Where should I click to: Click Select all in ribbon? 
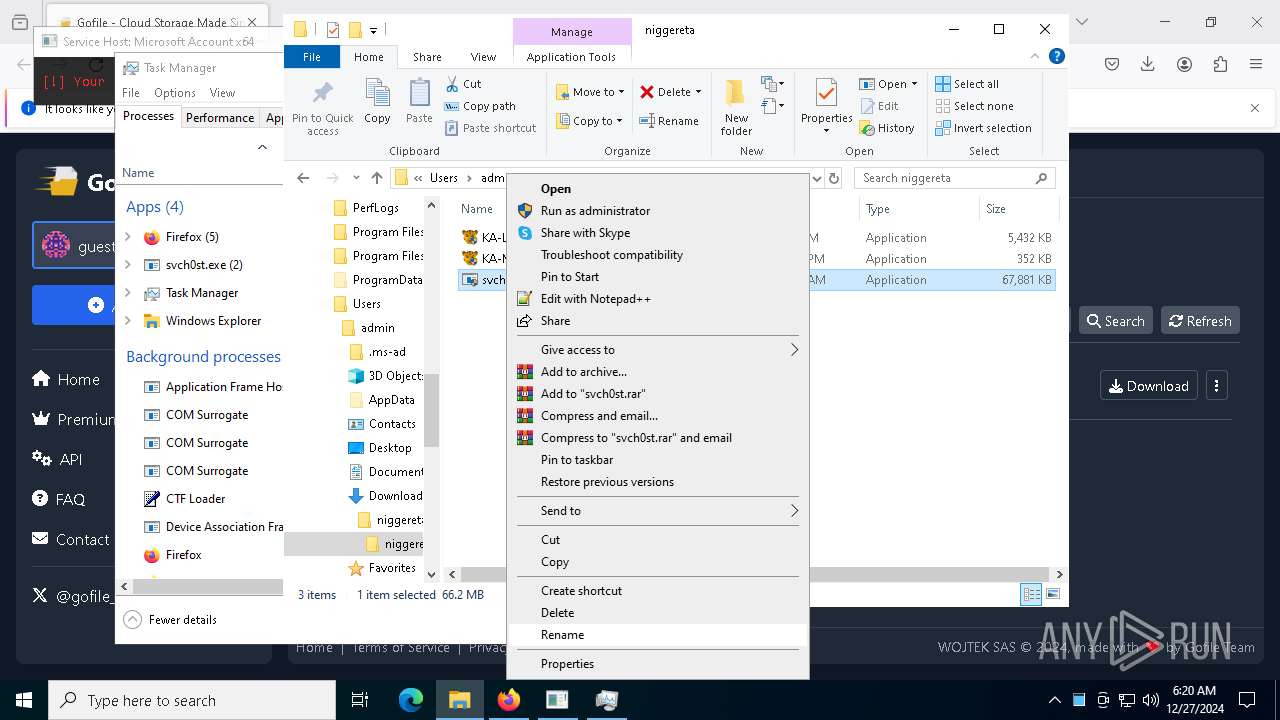(x=967, y=84)
